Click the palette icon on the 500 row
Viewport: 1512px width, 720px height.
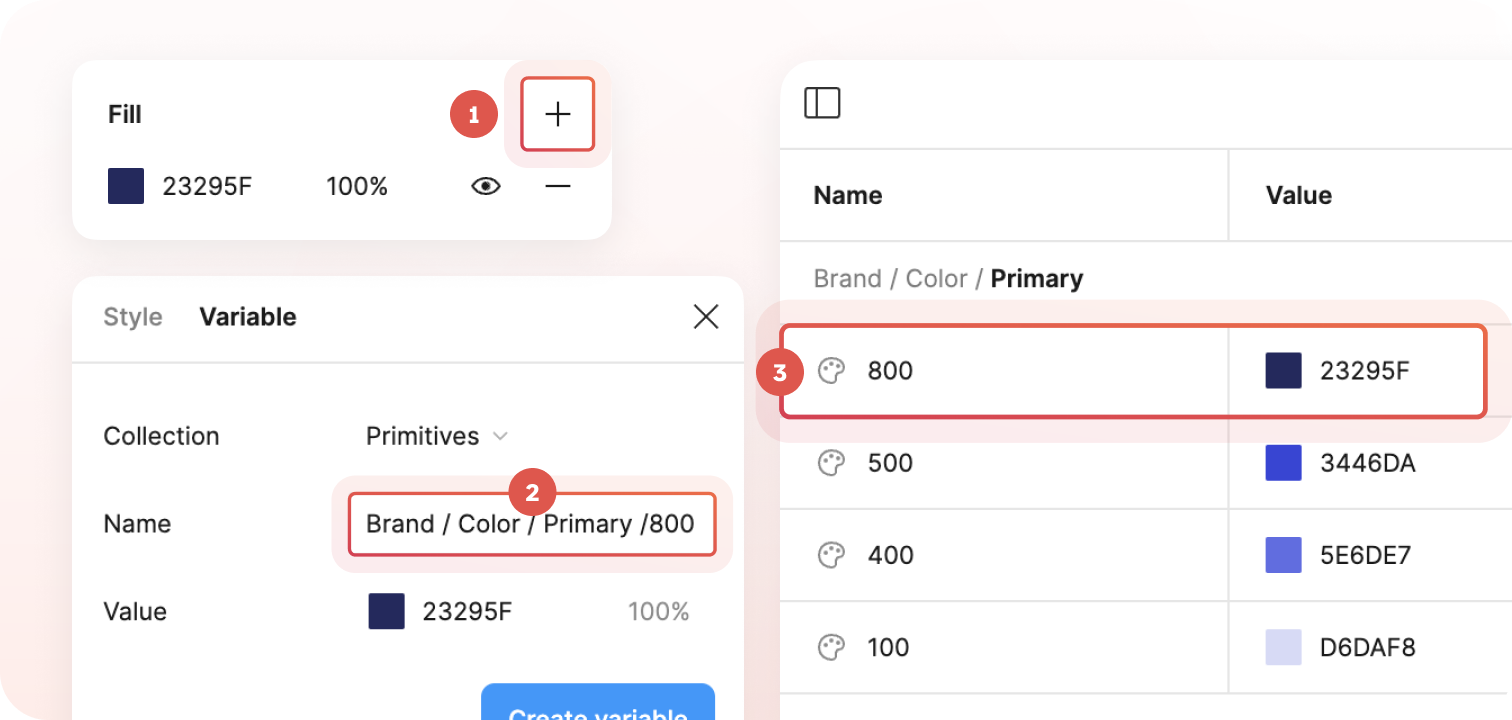(x=830, y=462)
